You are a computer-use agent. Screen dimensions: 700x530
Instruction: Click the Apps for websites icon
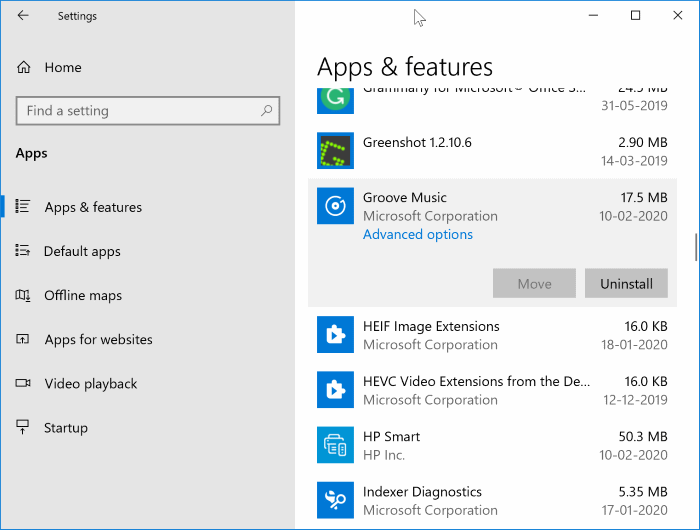23,339
